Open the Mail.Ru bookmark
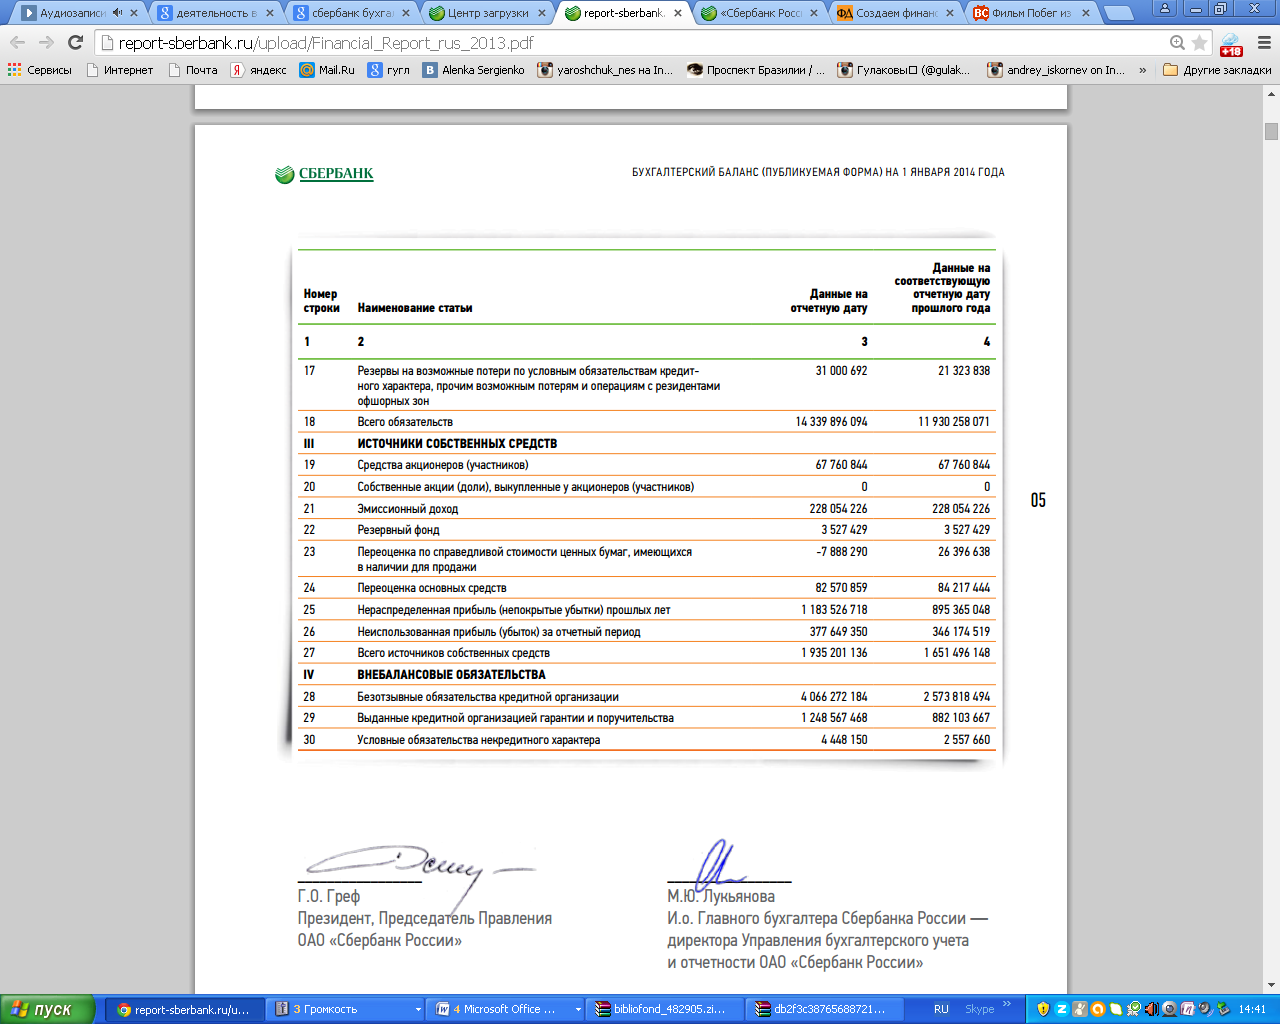Screen dimensions: 1280x1024 click(327, 70)
